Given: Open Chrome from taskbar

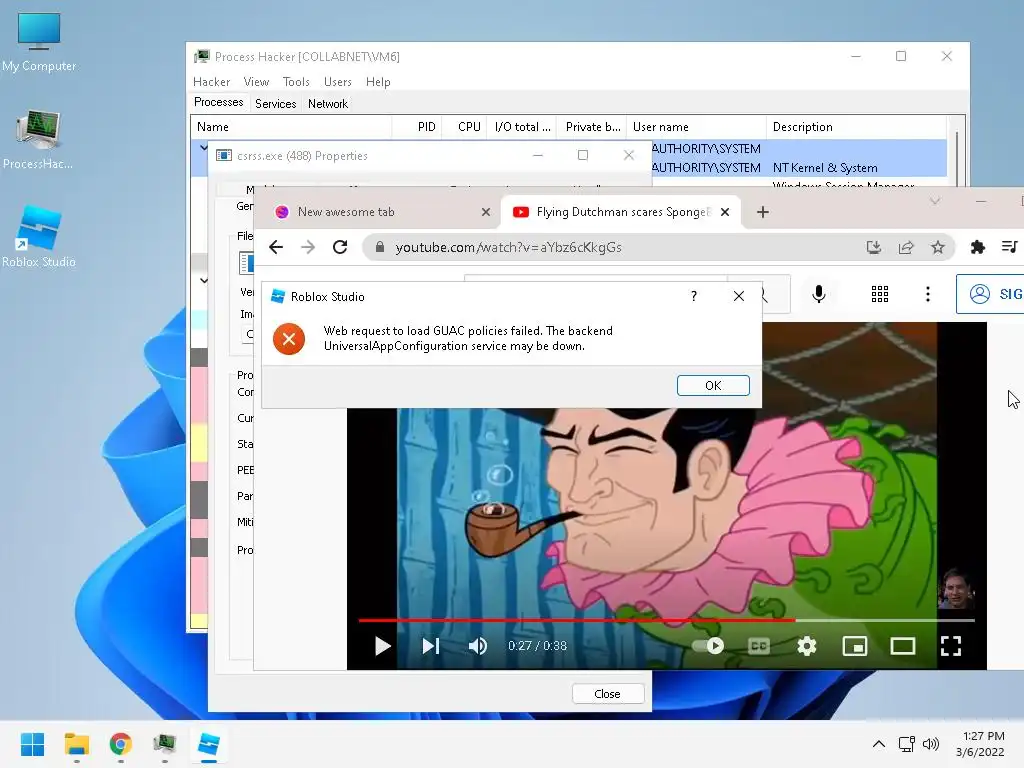Looking at the screenshot, I should tap(120, 744).
